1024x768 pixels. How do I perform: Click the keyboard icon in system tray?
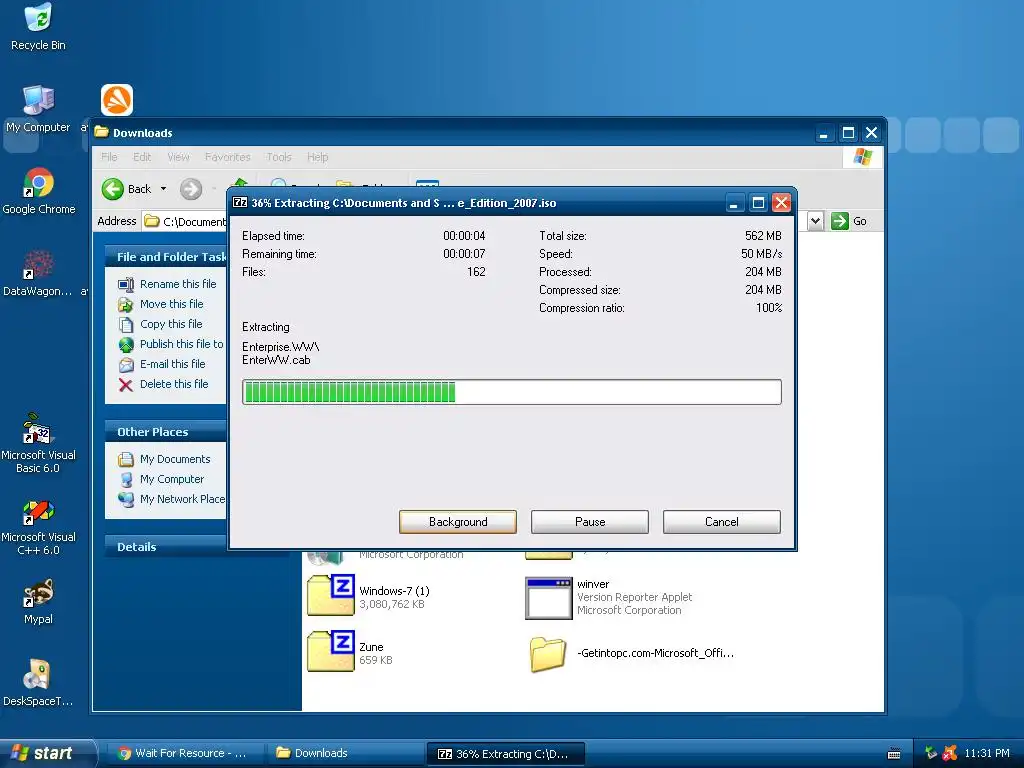click(895, 754)
